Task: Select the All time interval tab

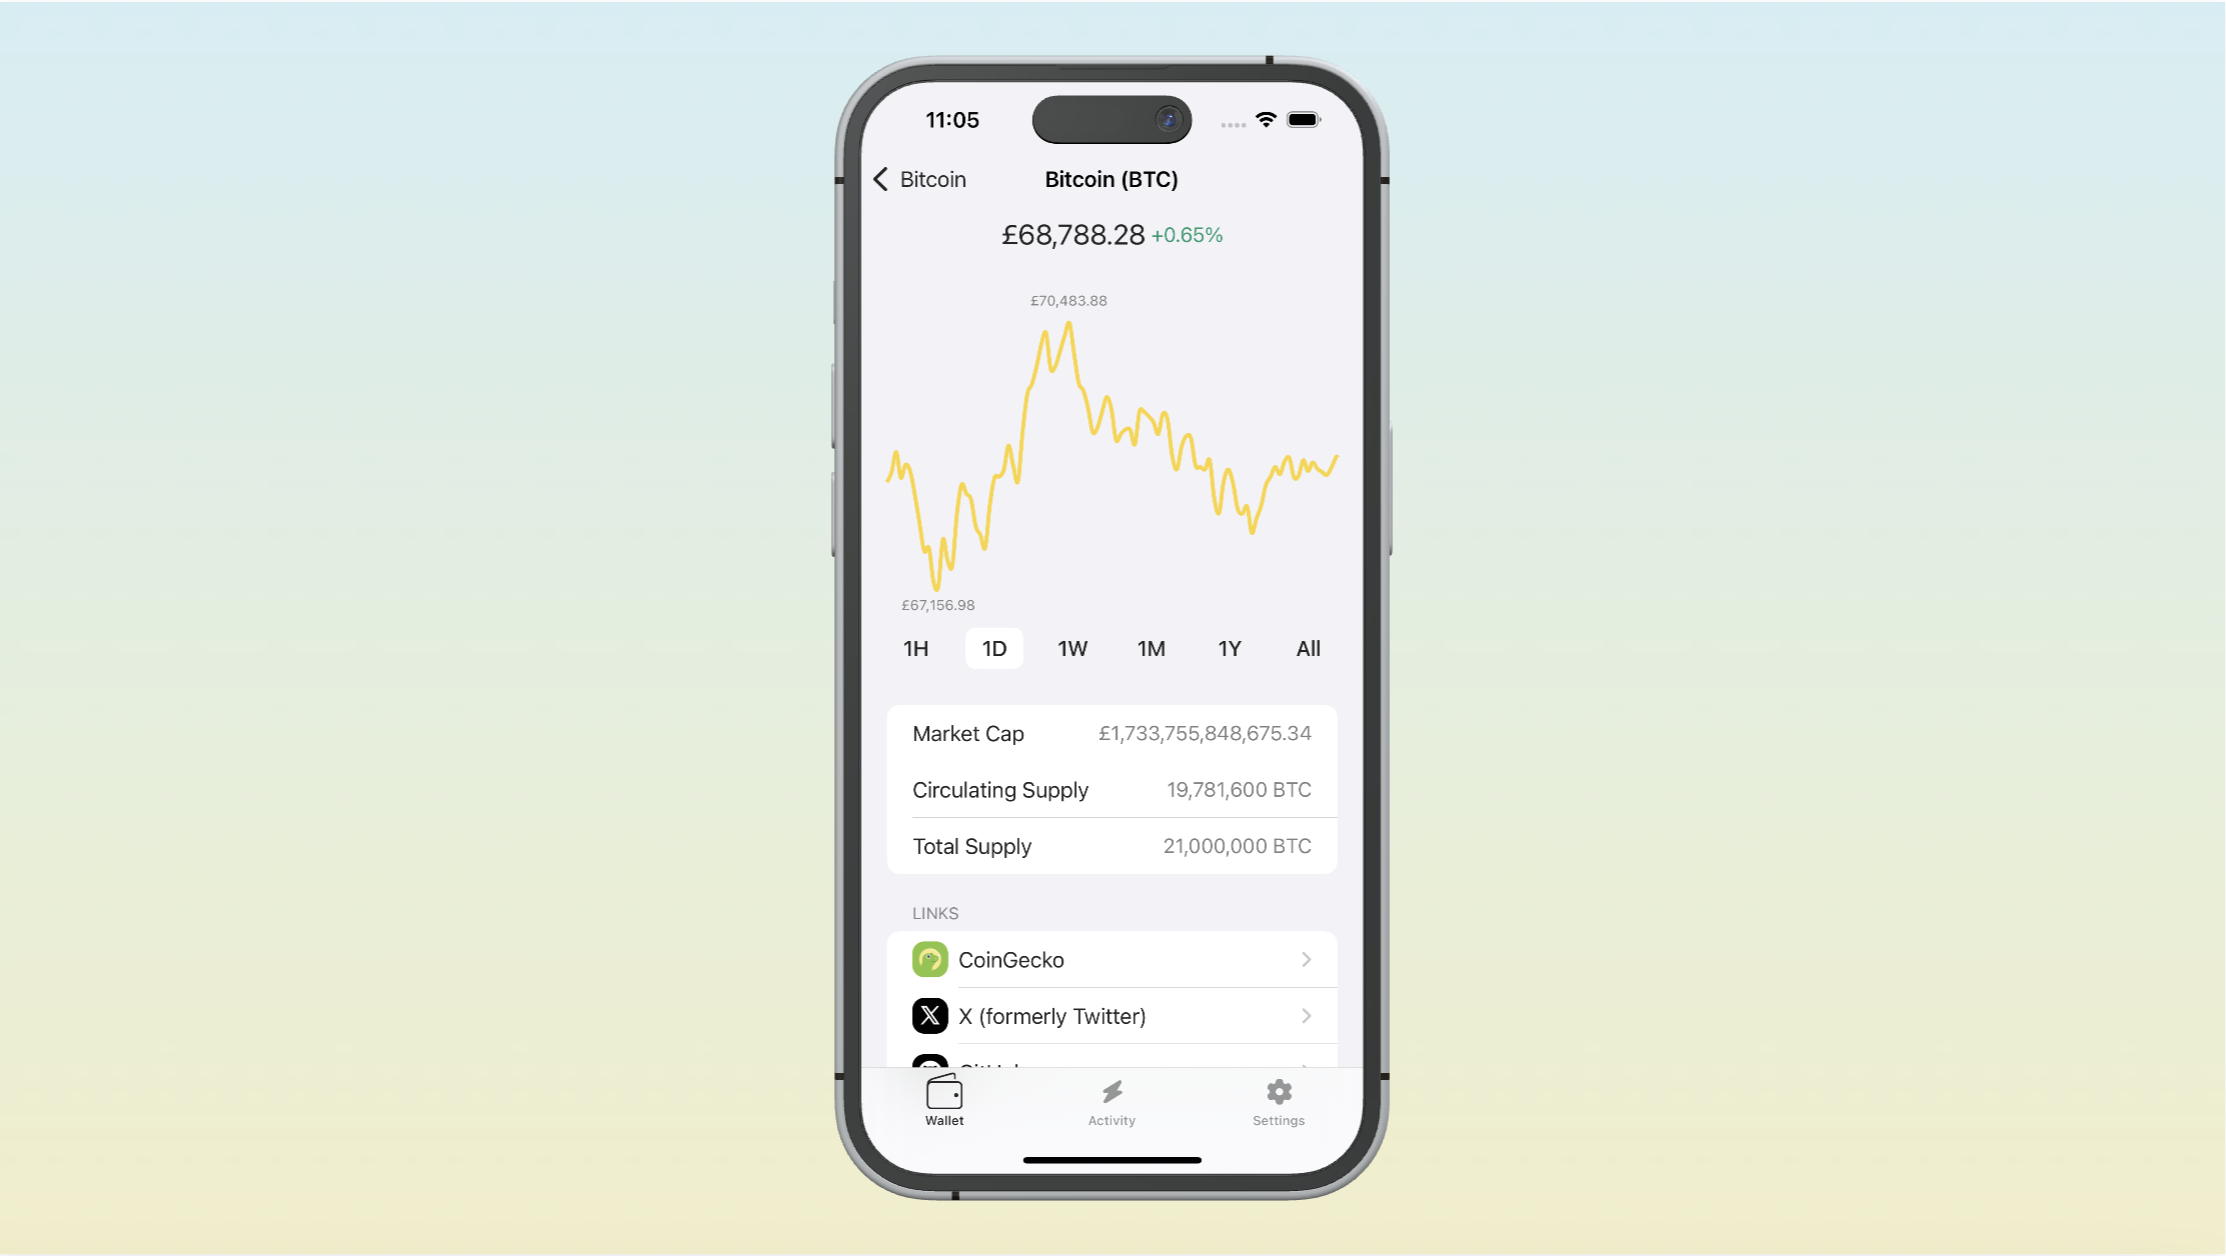Action: [1307, 646]
